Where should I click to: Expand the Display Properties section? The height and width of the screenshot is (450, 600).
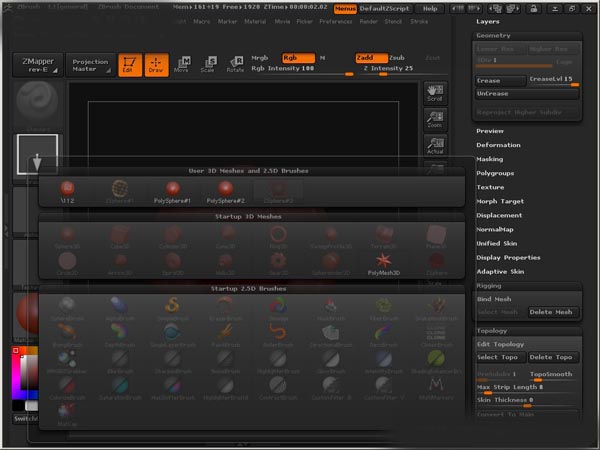click(x=507, y=257)
